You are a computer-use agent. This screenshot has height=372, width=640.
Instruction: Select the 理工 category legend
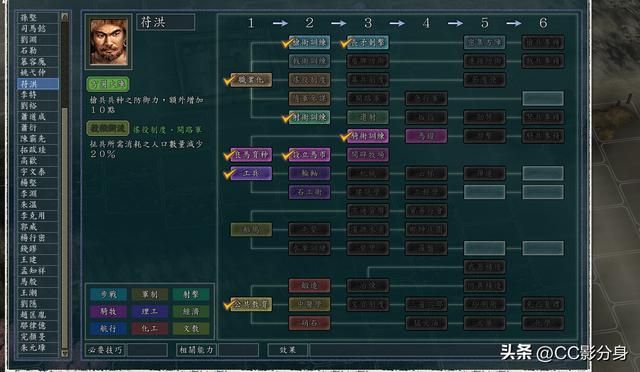coord(149,312)
